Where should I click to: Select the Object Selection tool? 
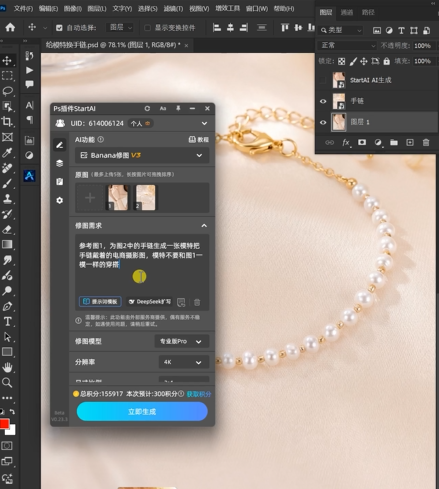point(7,106)
